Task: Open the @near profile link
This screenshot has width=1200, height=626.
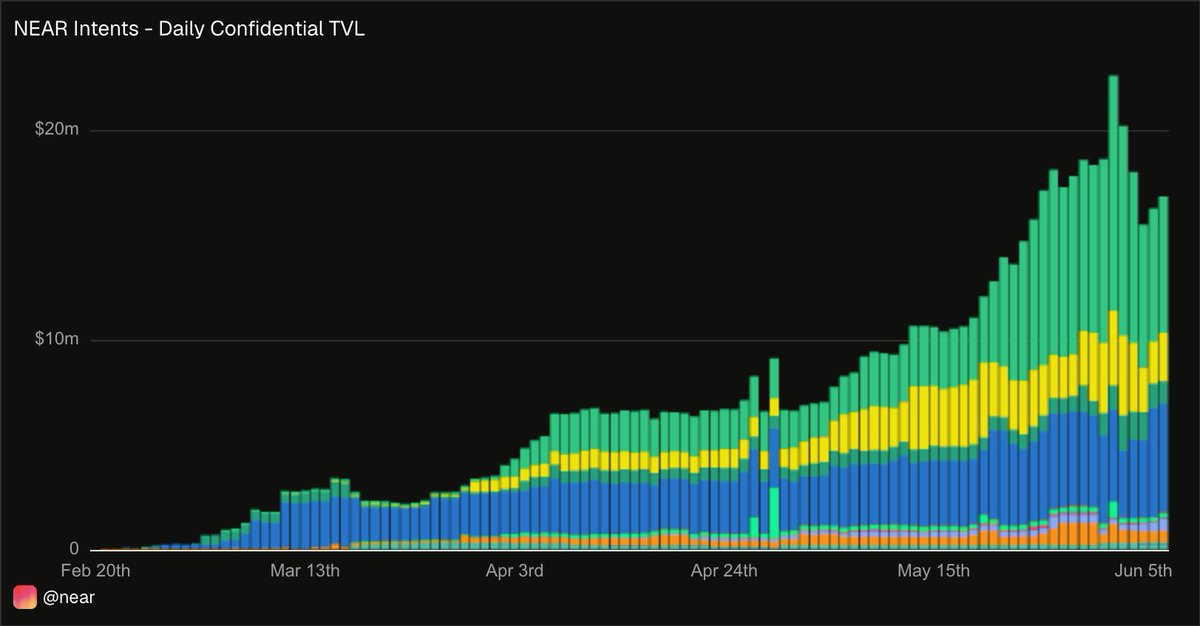Action: [67, 597]
